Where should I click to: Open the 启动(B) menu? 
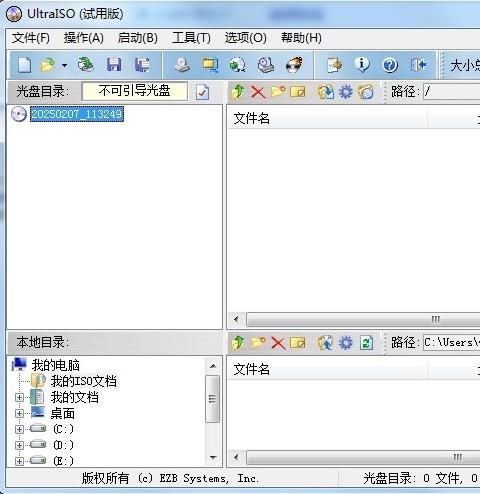coord(138,38)
